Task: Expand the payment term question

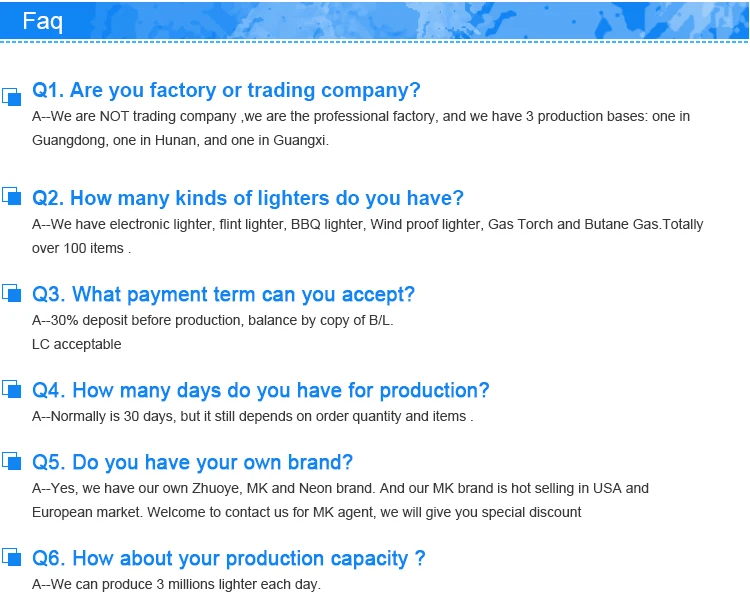Action: 223,294
